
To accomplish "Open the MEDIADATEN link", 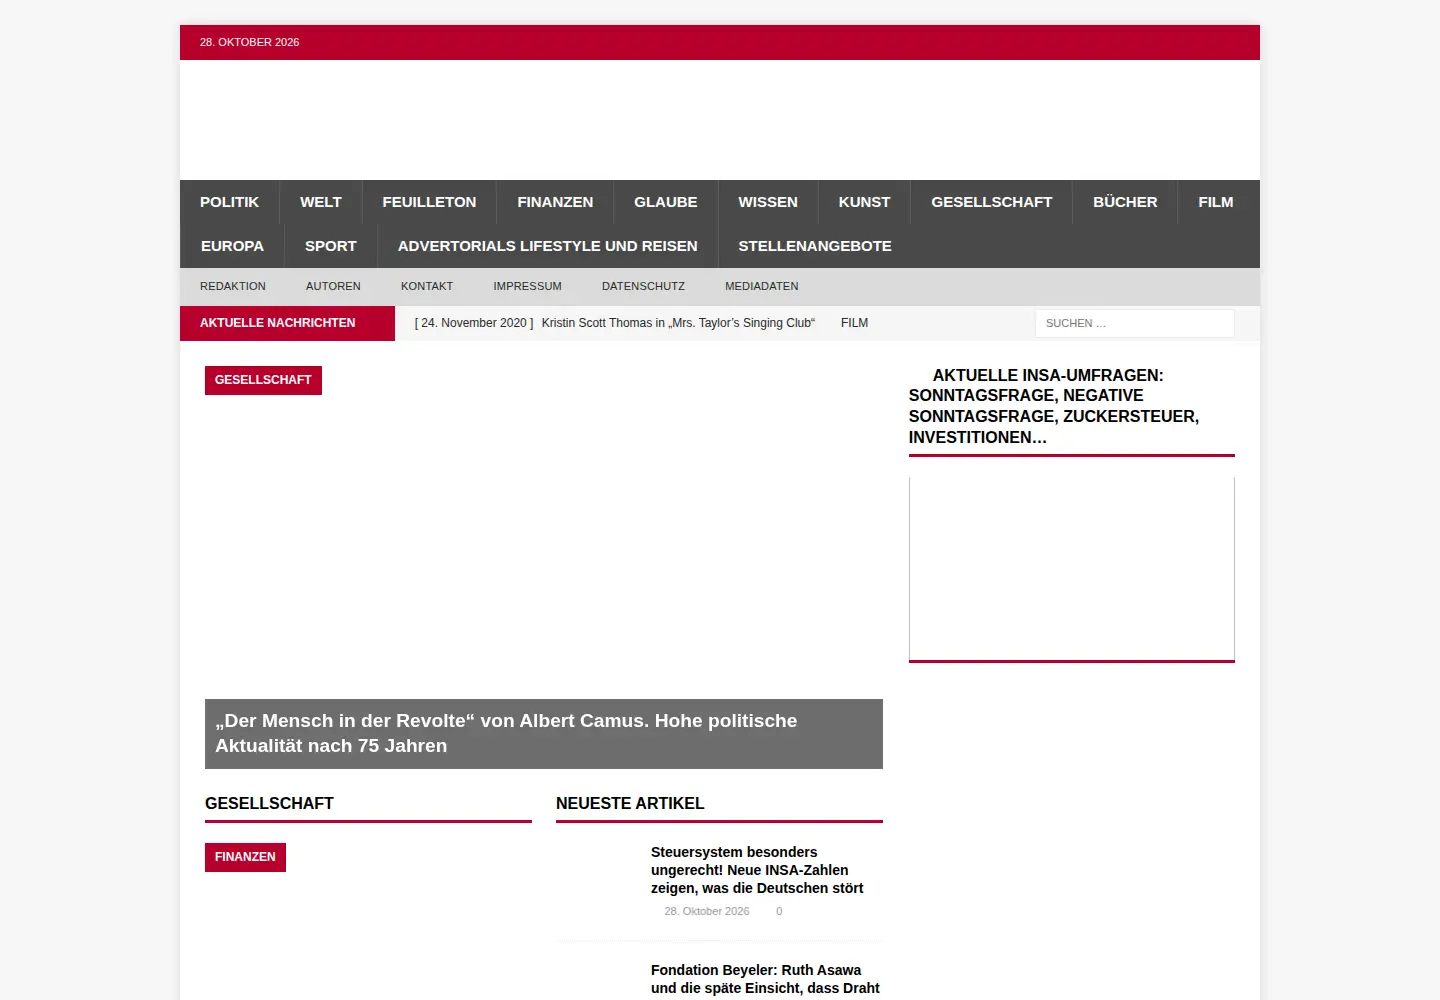I will point(762,286).
